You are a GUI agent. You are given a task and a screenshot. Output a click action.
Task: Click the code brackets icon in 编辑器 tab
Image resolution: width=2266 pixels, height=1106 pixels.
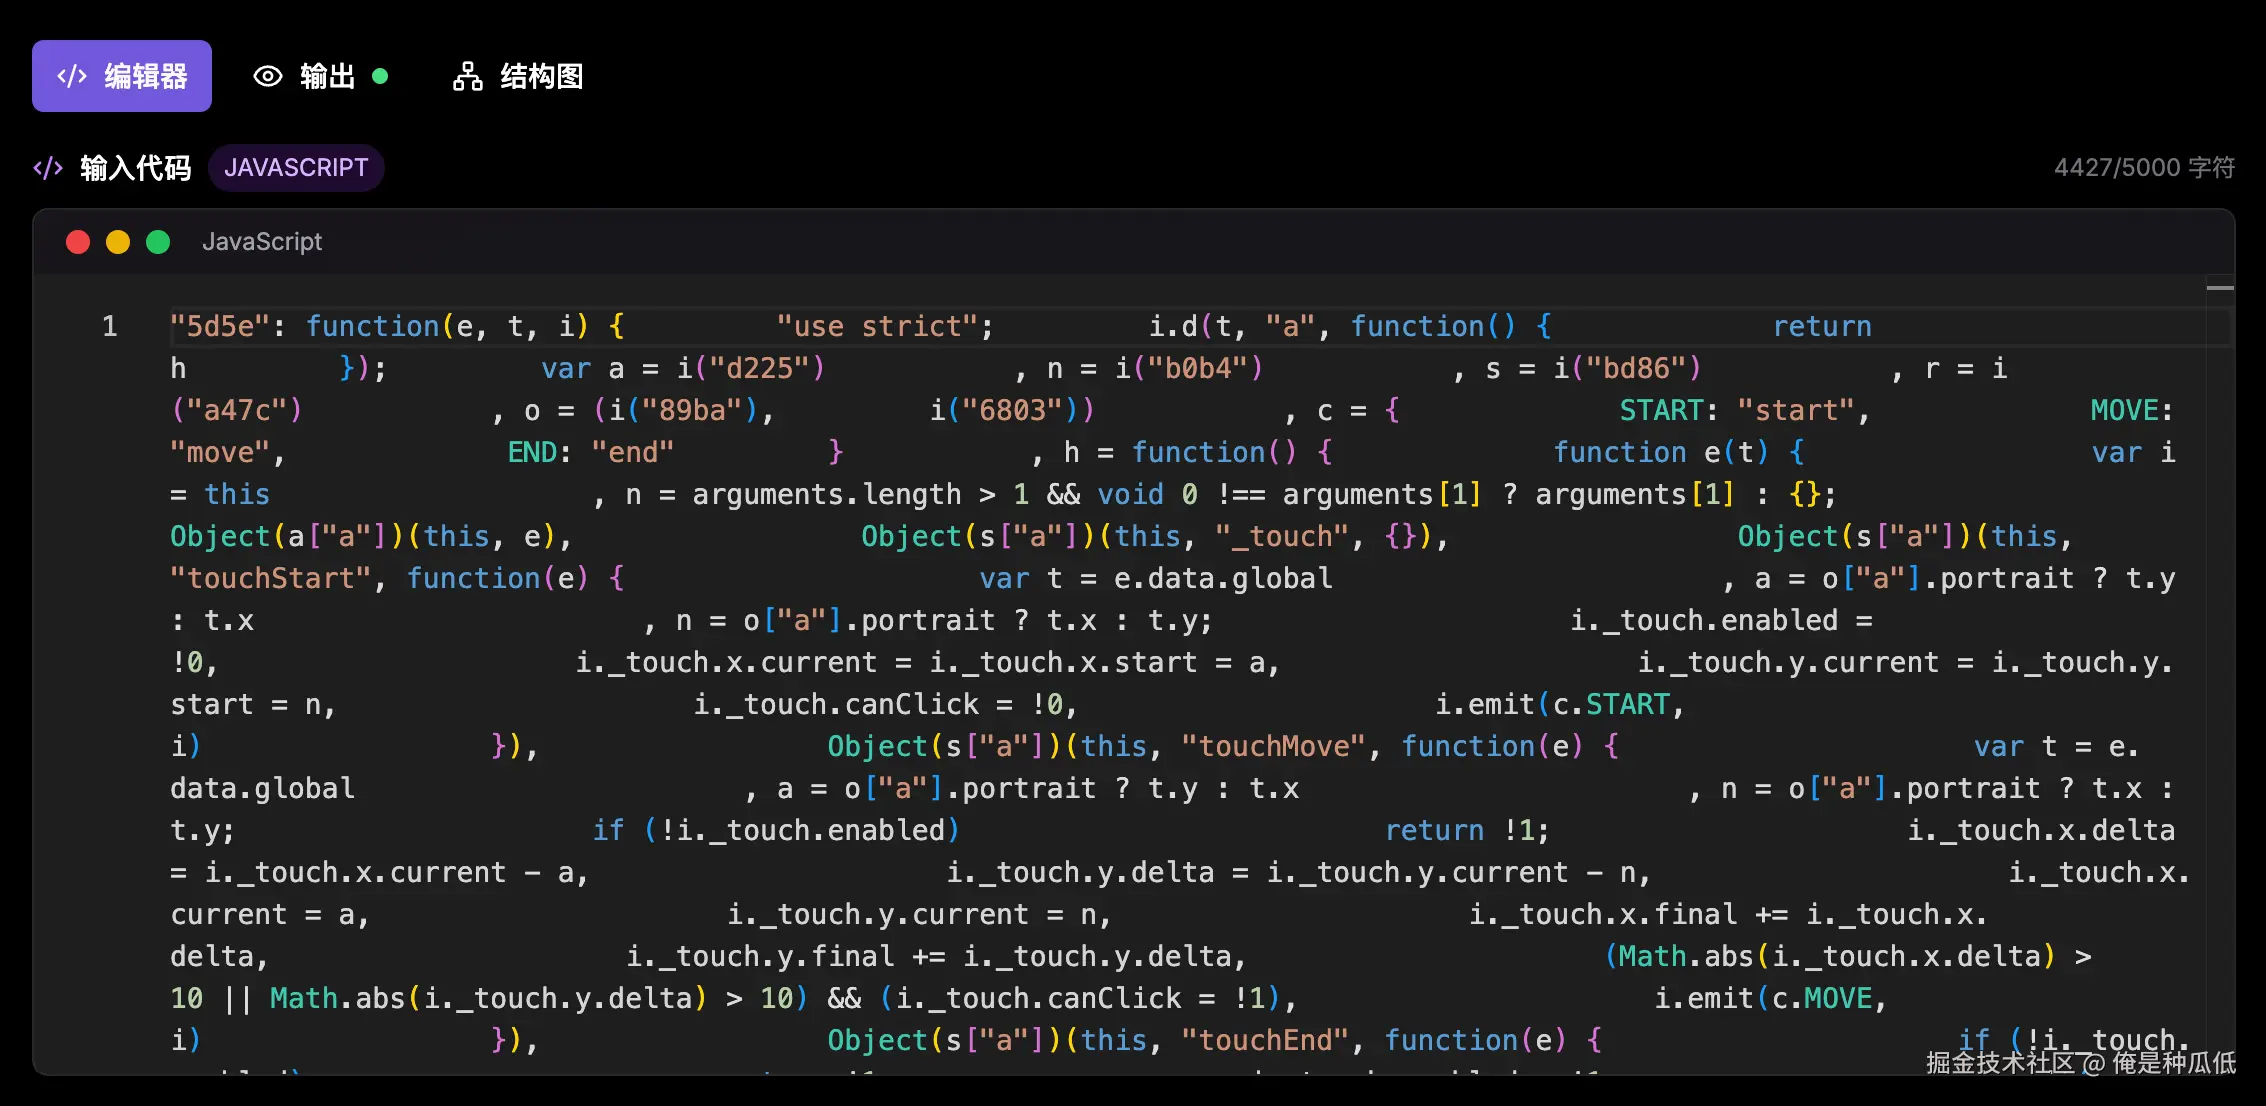pos(72,76)
